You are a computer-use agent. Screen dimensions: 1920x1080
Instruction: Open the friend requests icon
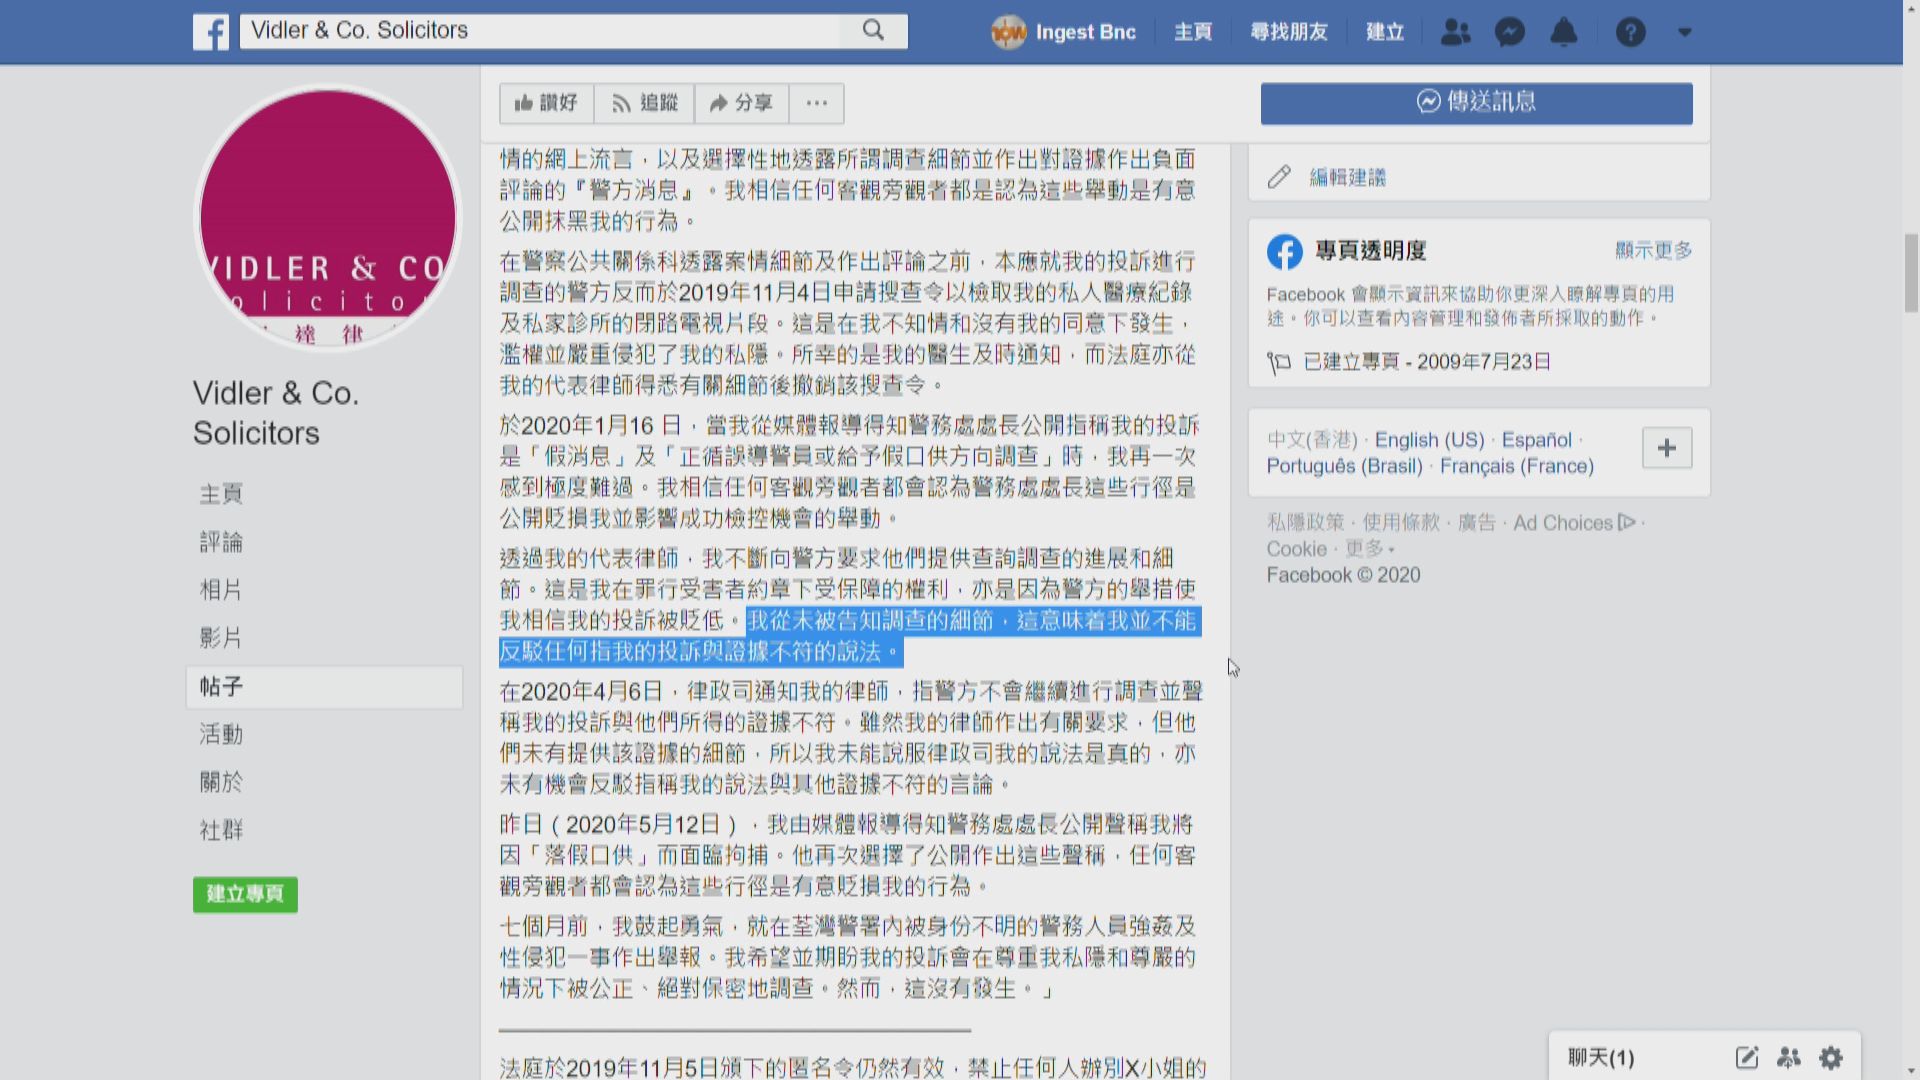pyautogui.click(x=1455, y=32)
